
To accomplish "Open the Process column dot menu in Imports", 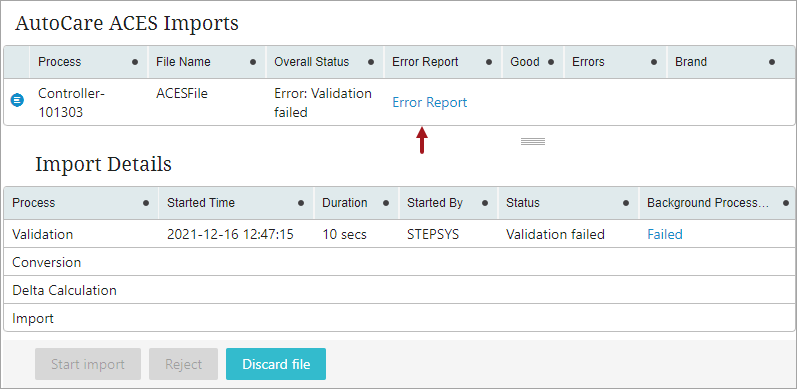I will [x=135, y=62].
